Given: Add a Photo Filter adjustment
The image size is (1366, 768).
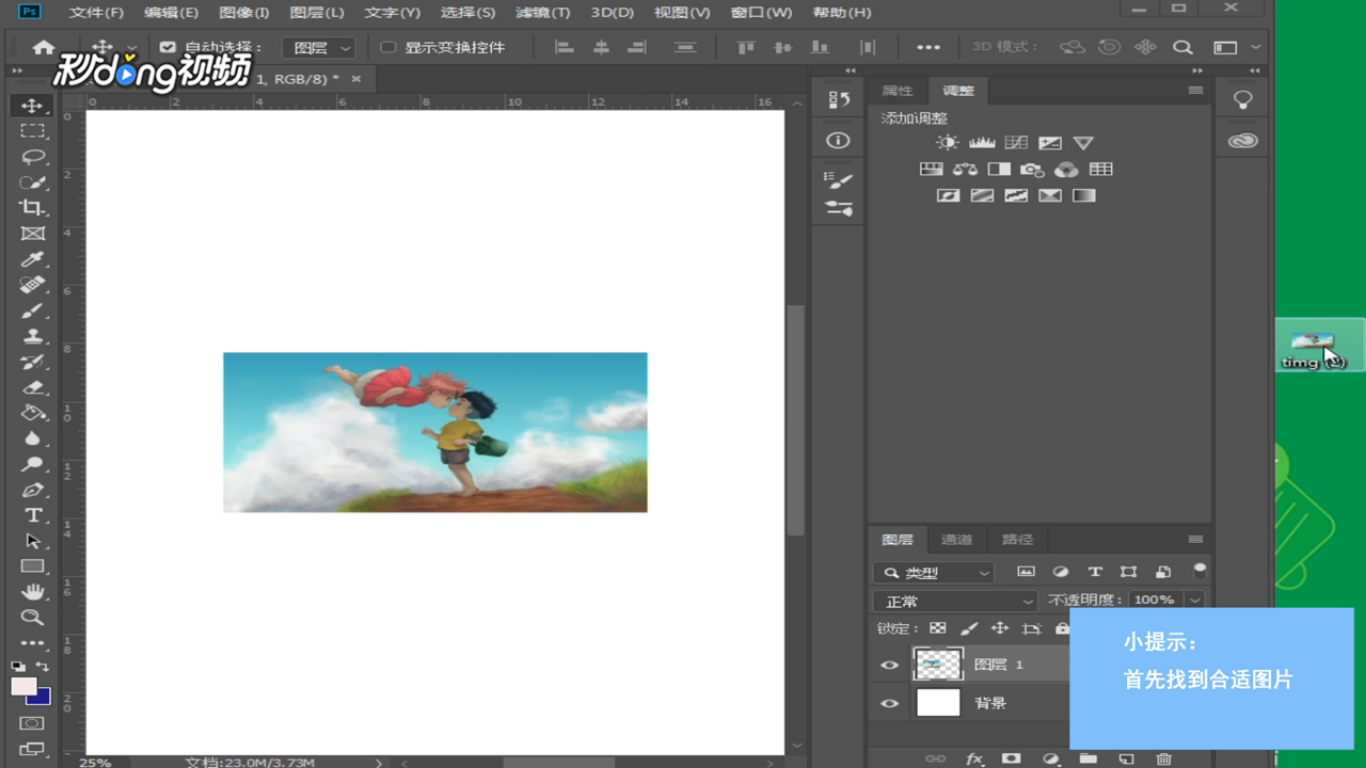Looking at the screenshot, I should [1032, 169].
